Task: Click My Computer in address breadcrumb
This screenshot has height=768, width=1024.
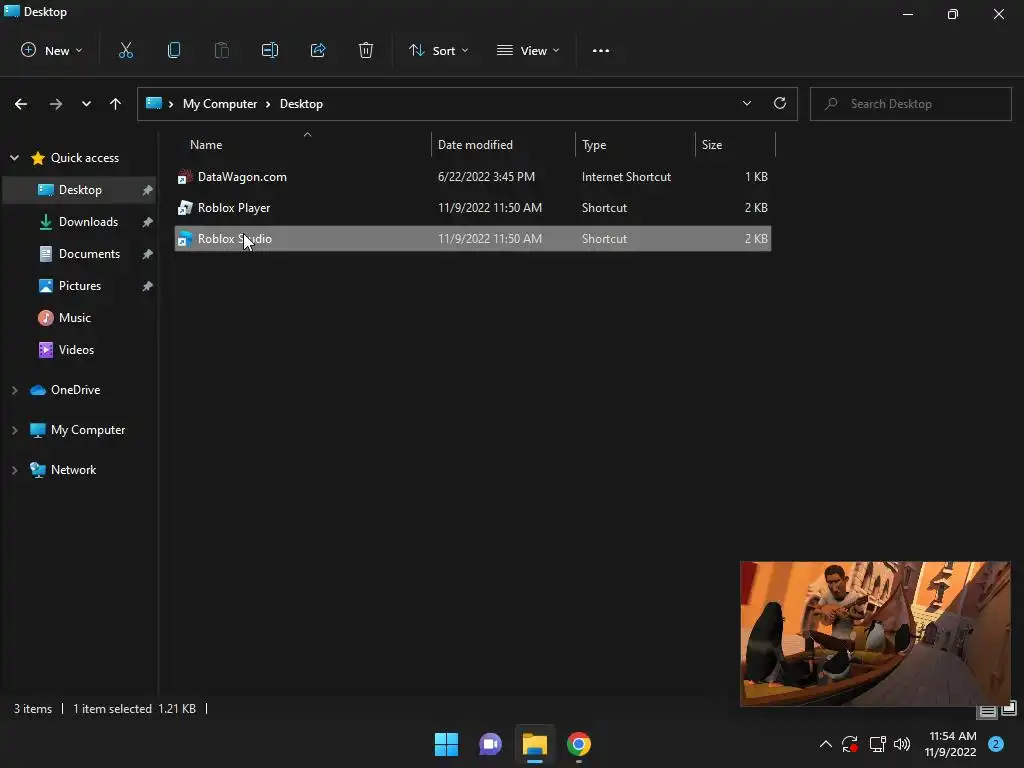Action: click(x=219, y=104)
